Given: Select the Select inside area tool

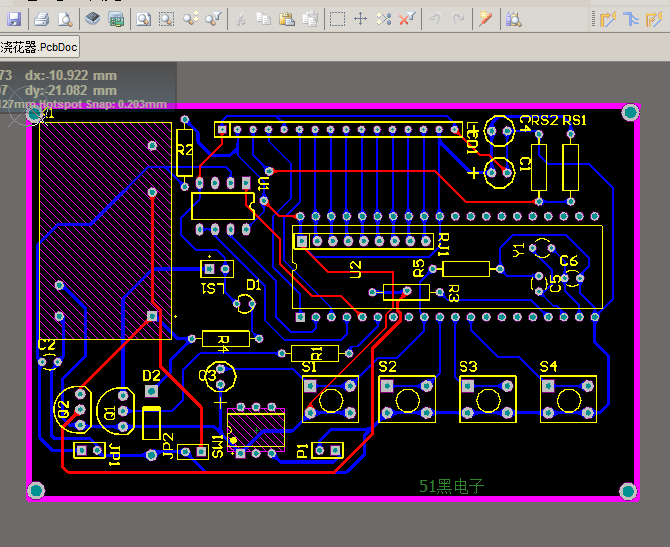Looking at the screenshot, I should (x=338, y=18).
